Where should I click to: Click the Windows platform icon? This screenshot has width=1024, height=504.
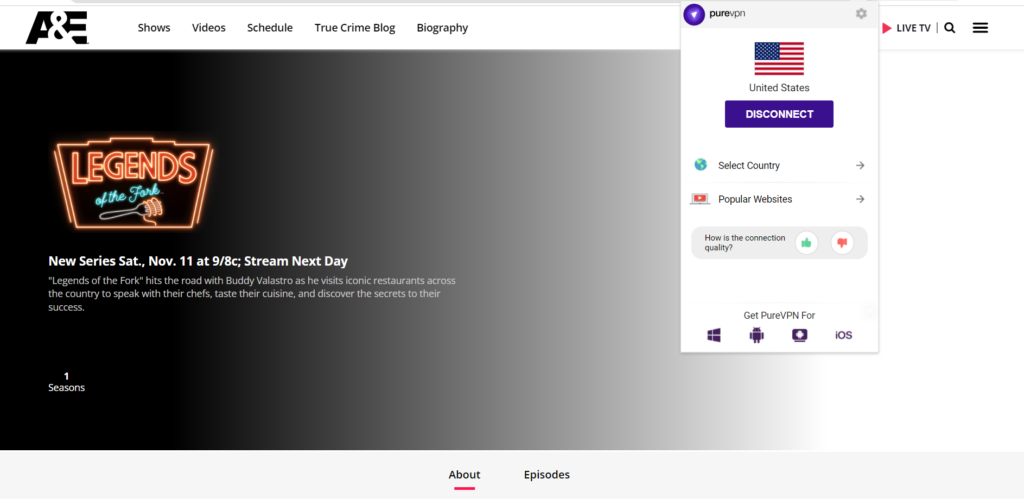tap(714, 335)
